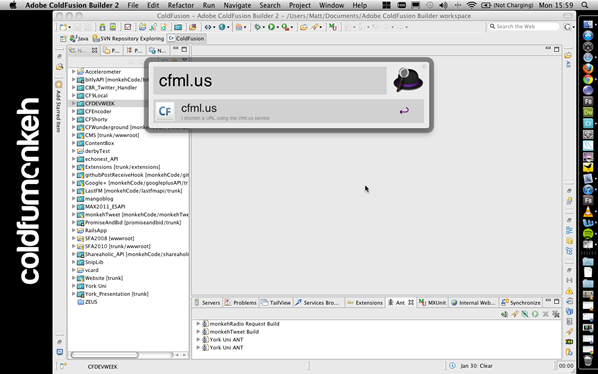
Task: Expand the Accelerometer project
Action: point(74,71)
